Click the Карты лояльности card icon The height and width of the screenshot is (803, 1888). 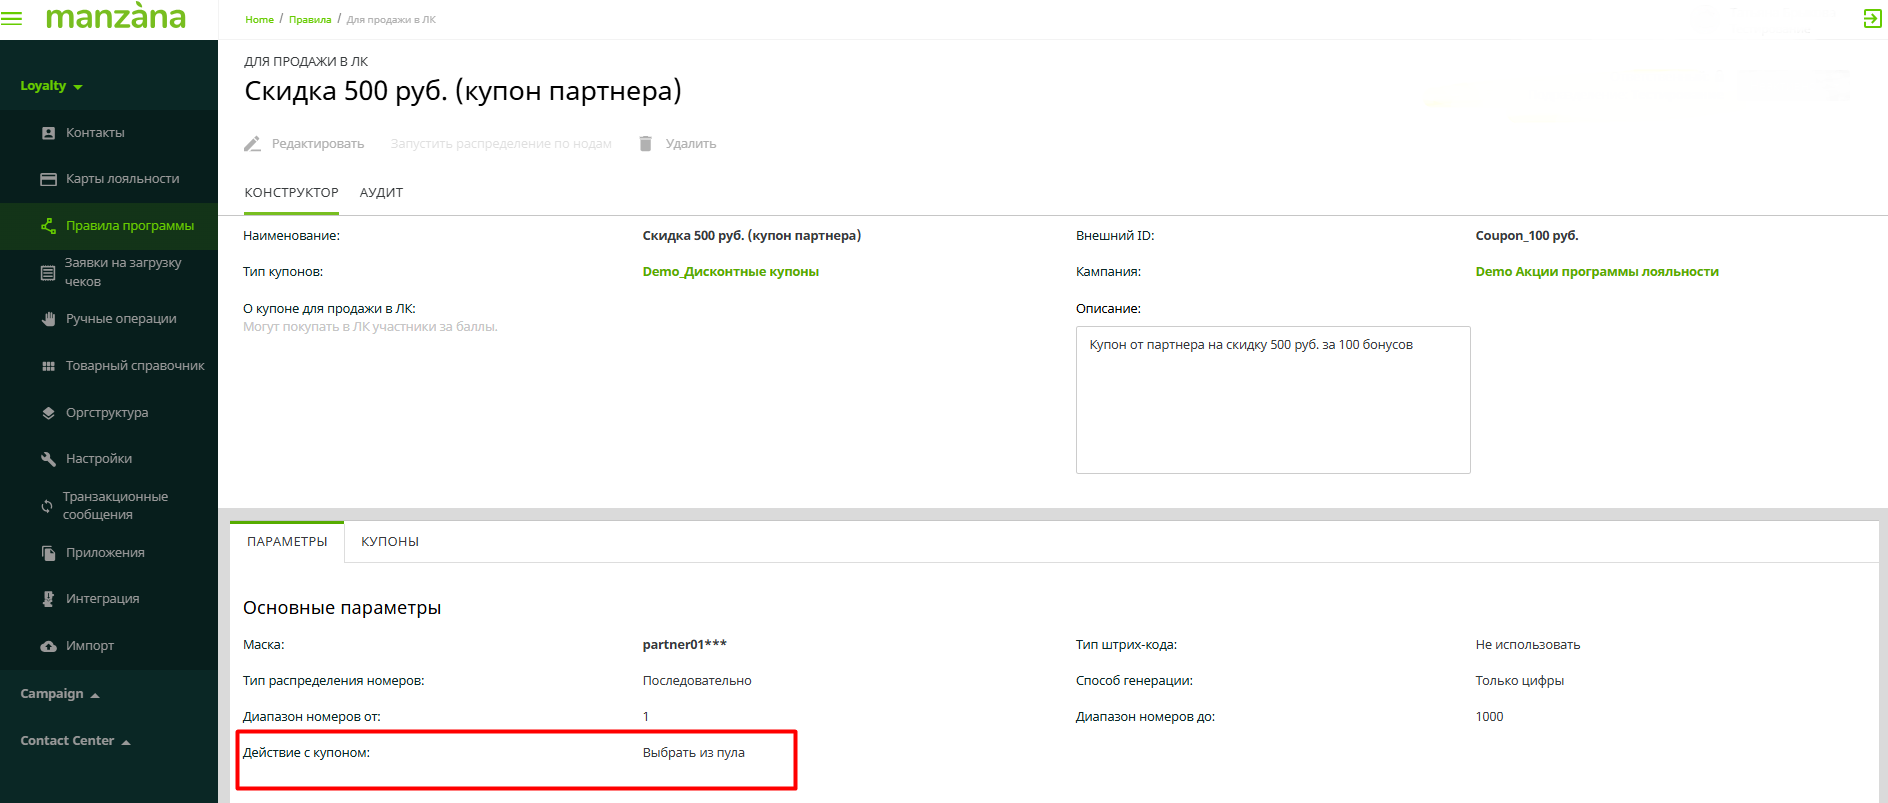[48, 179]
